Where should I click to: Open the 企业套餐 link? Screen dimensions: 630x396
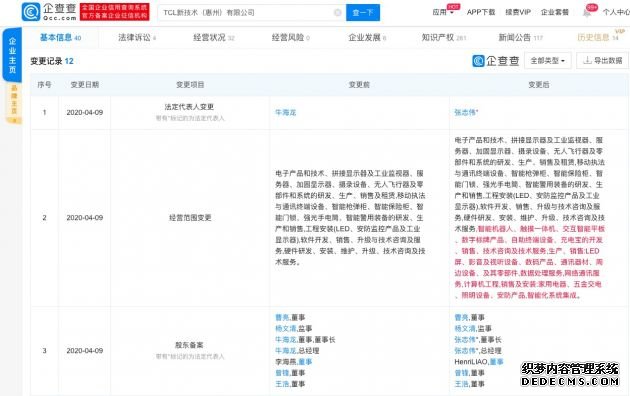click(554, 12)
